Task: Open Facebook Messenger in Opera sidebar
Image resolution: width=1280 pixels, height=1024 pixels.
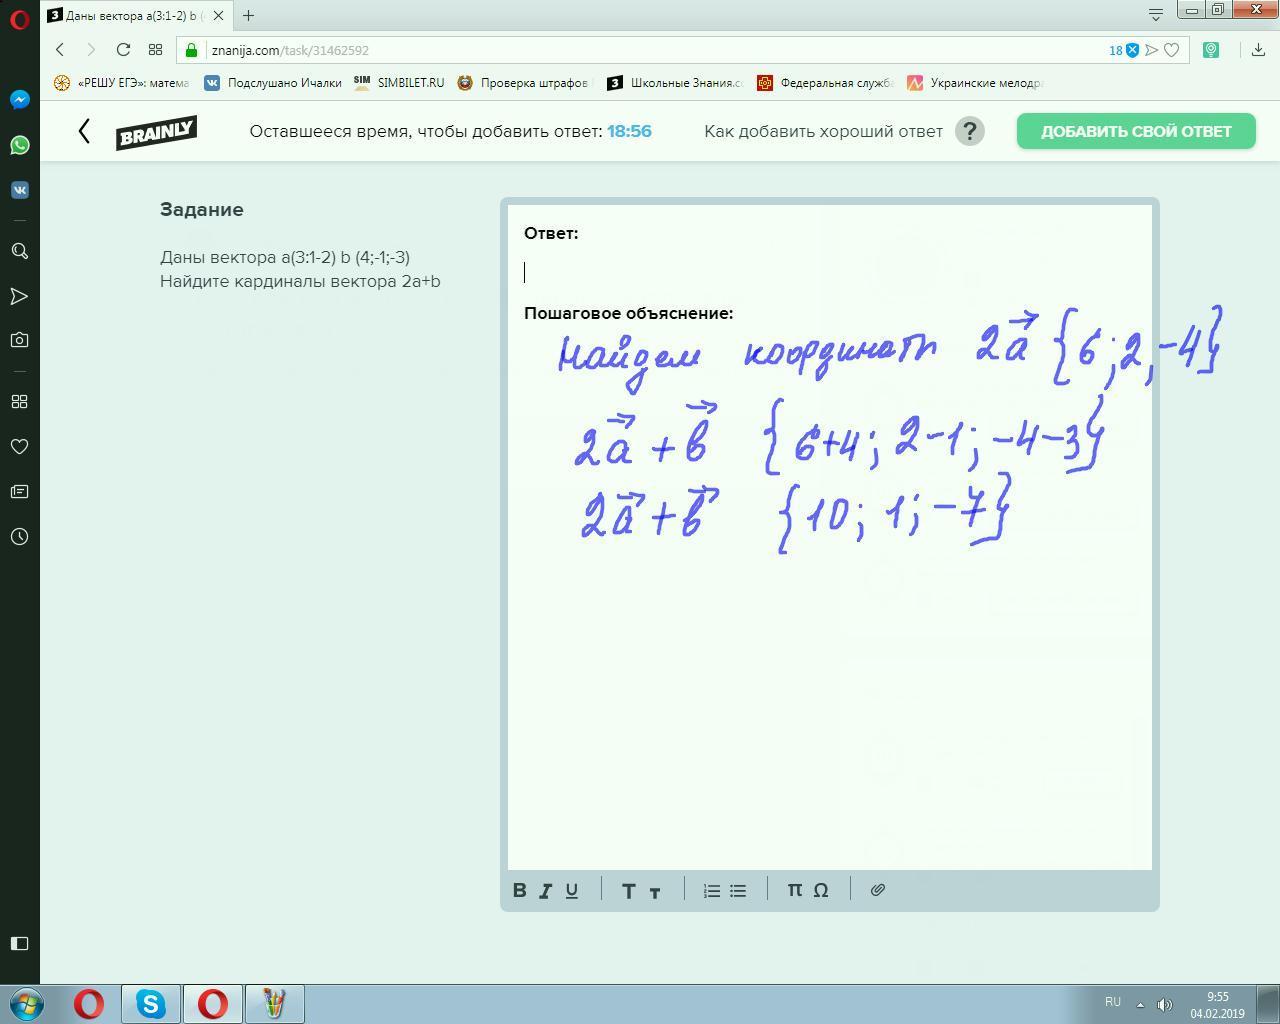Action: 20,100
